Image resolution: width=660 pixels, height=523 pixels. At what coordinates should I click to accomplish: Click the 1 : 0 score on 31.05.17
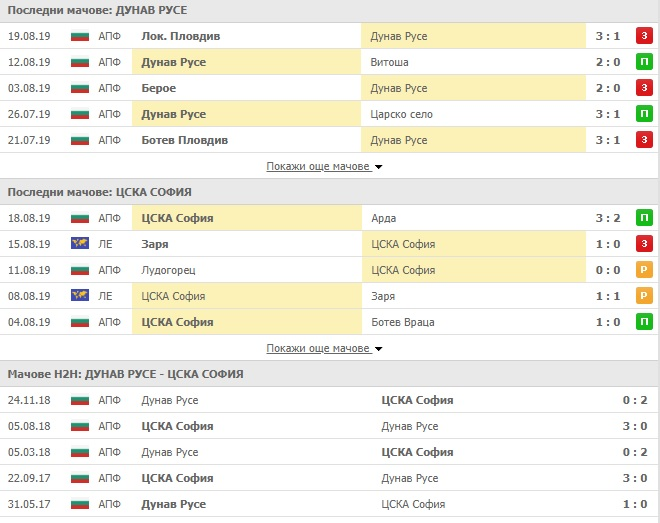[635, 504]
